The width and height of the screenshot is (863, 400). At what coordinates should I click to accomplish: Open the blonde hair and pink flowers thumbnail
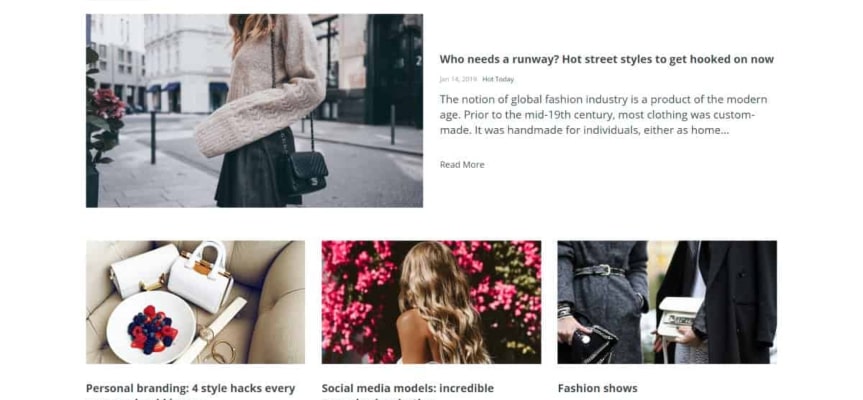[x=432, y=302]
